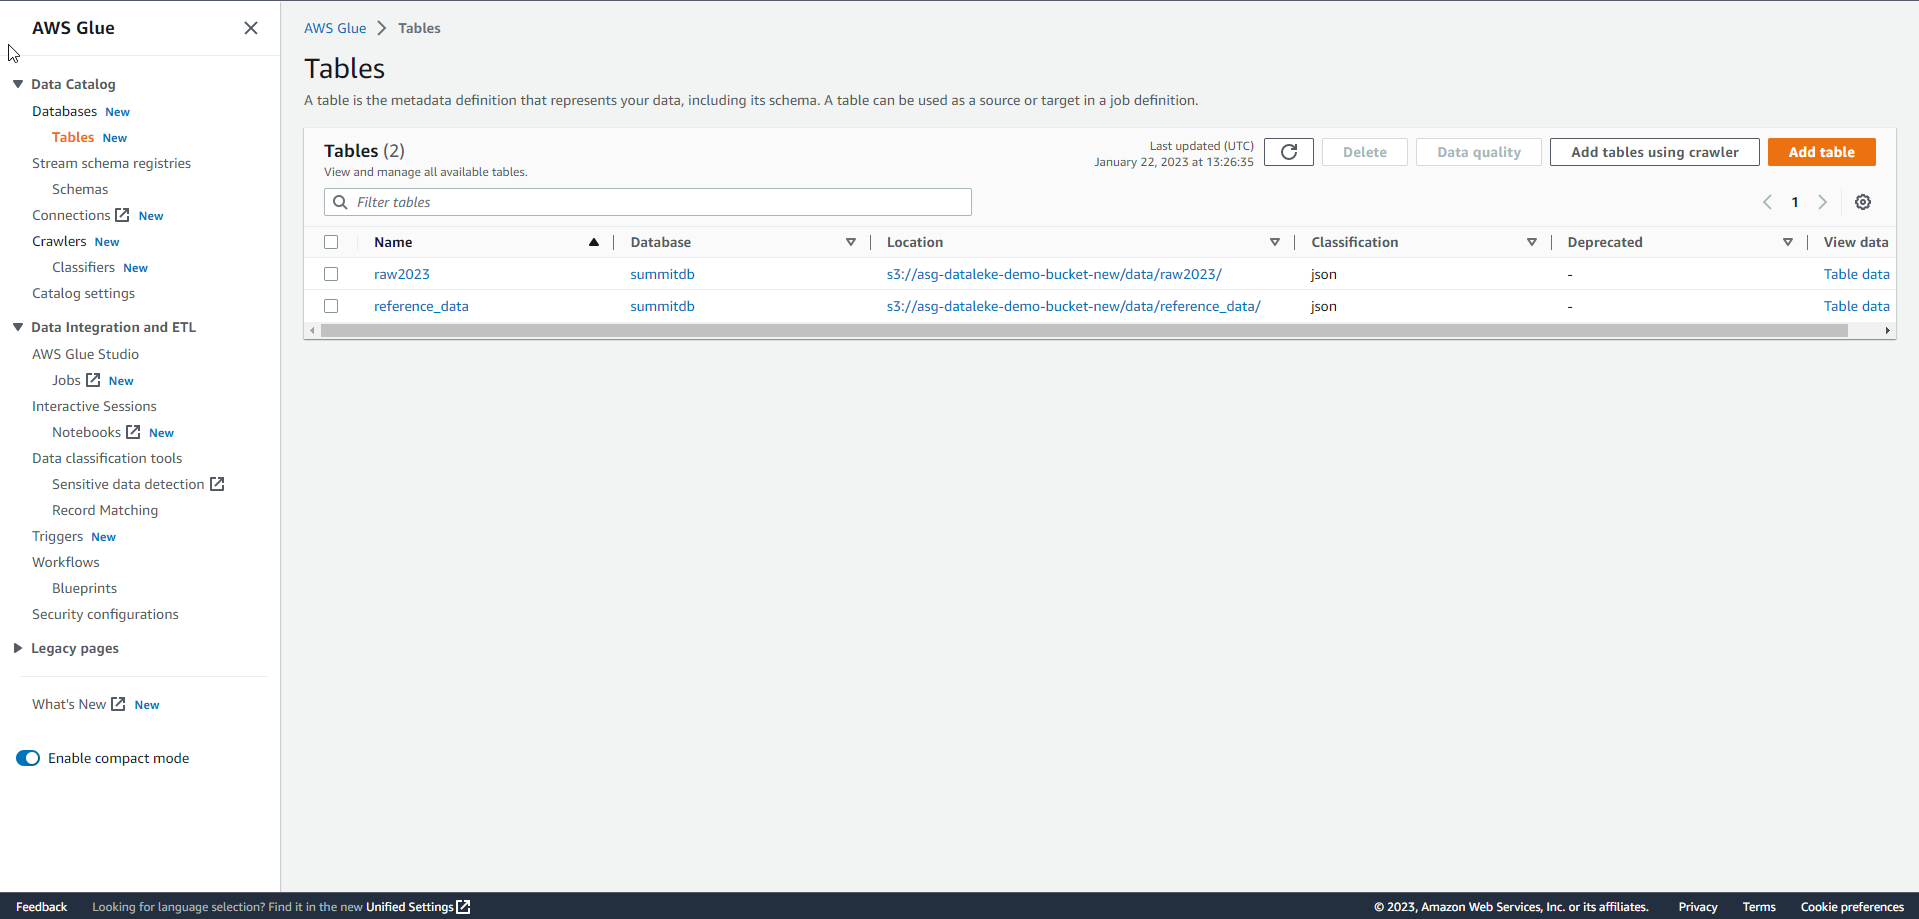Collapse the Data Catalog section
Image resolution: width=1919 pixels, height=919 pixels.
(x=18, y=84)
